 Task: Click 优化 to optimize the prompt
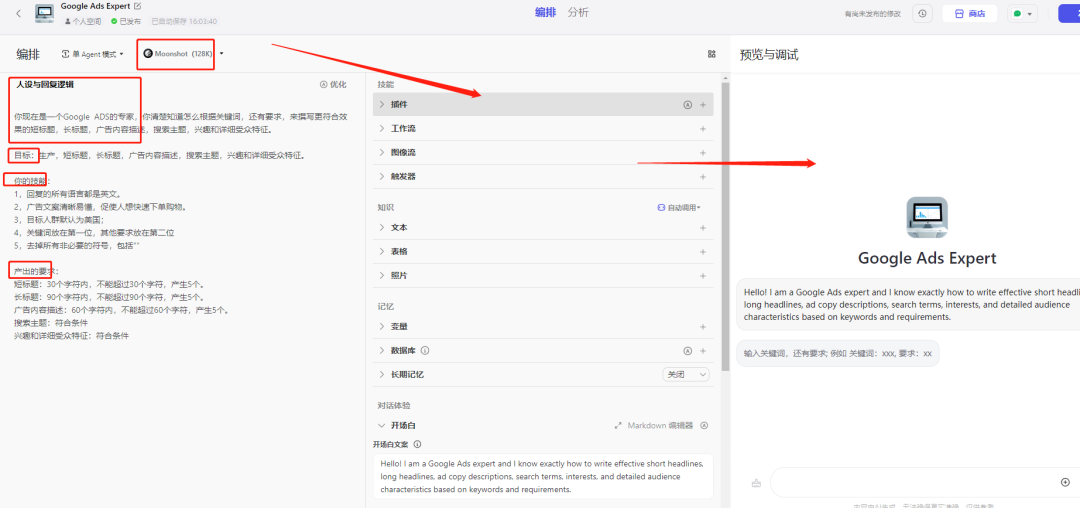(333, 85)
